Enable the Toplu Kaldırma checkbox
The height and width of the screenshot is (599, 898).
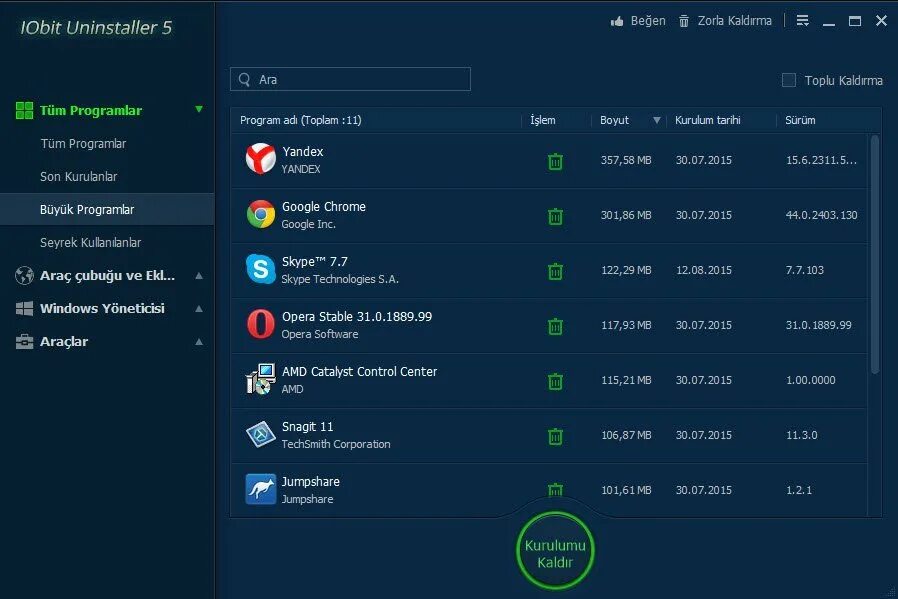[x=789, y=80]
